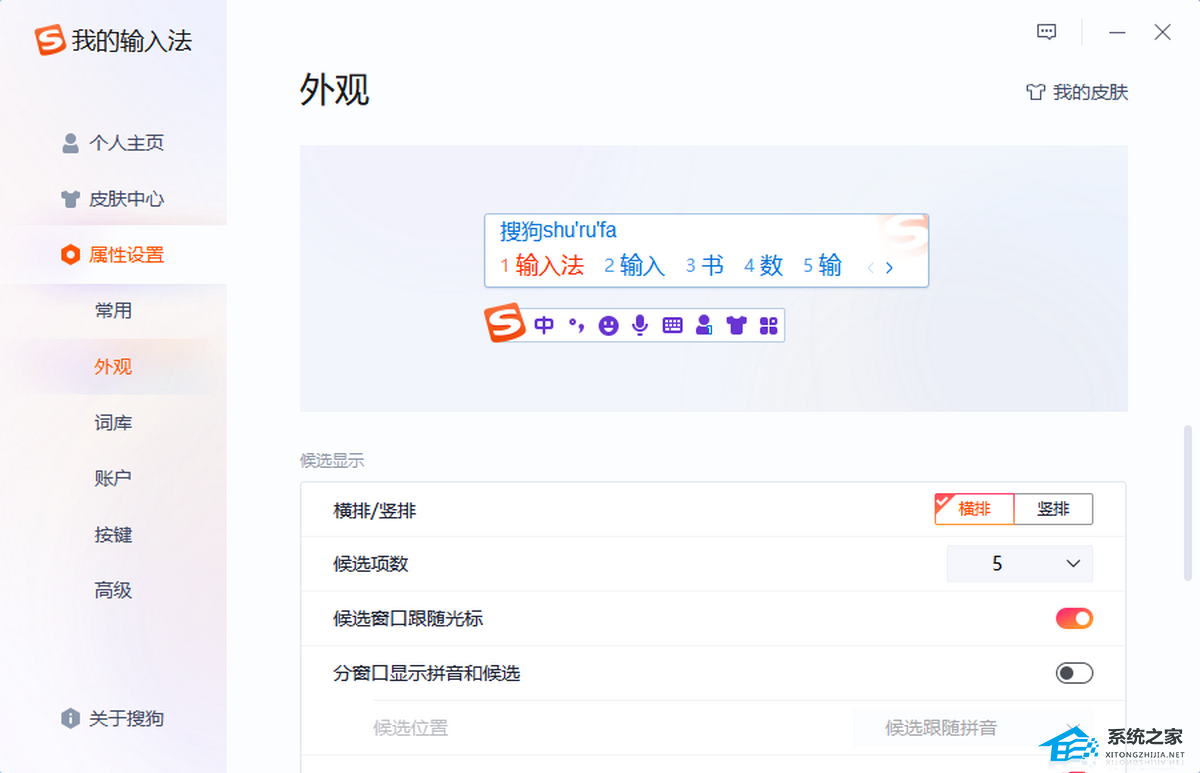The width and height of the screenshot is (1200, 773).
Task: Open the toolbox grid icon
Action: pos(768,325)
